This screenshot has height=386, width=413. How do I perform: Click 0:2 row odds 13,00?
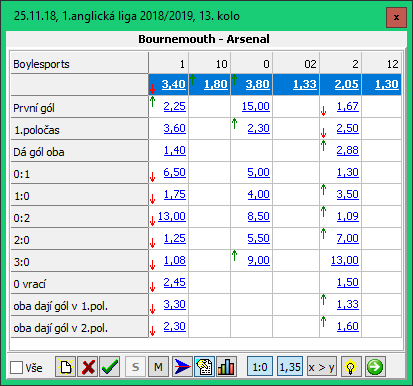[172, 216]
